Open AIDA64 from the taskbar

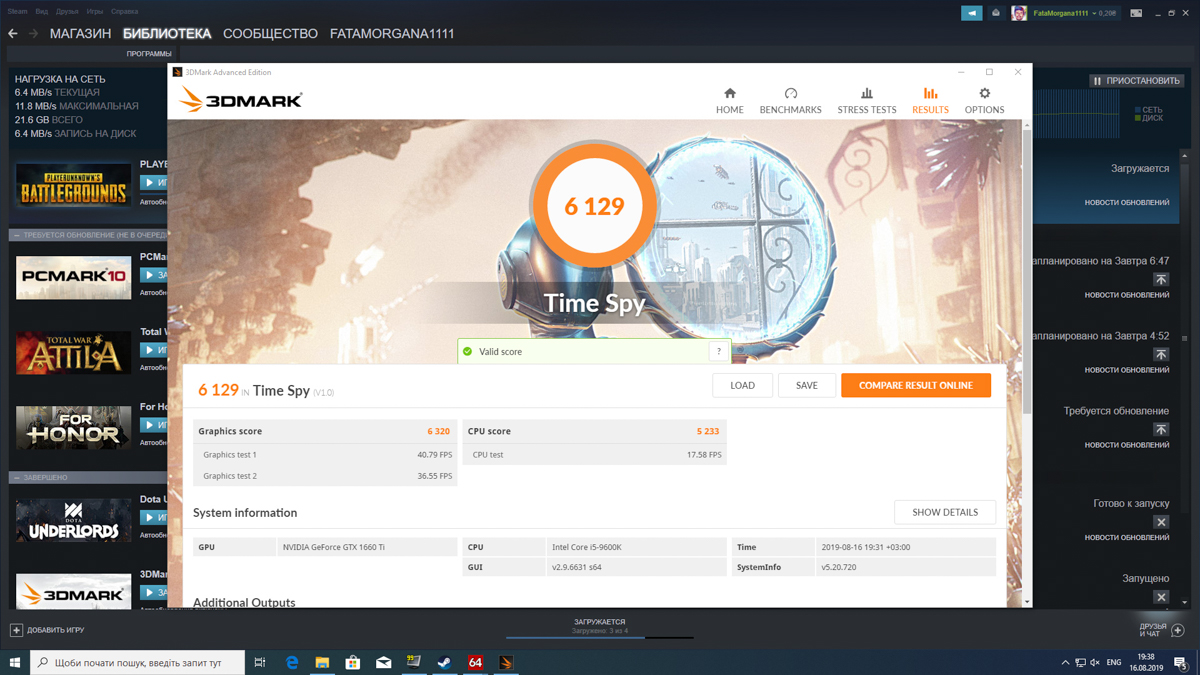(475, 662)
